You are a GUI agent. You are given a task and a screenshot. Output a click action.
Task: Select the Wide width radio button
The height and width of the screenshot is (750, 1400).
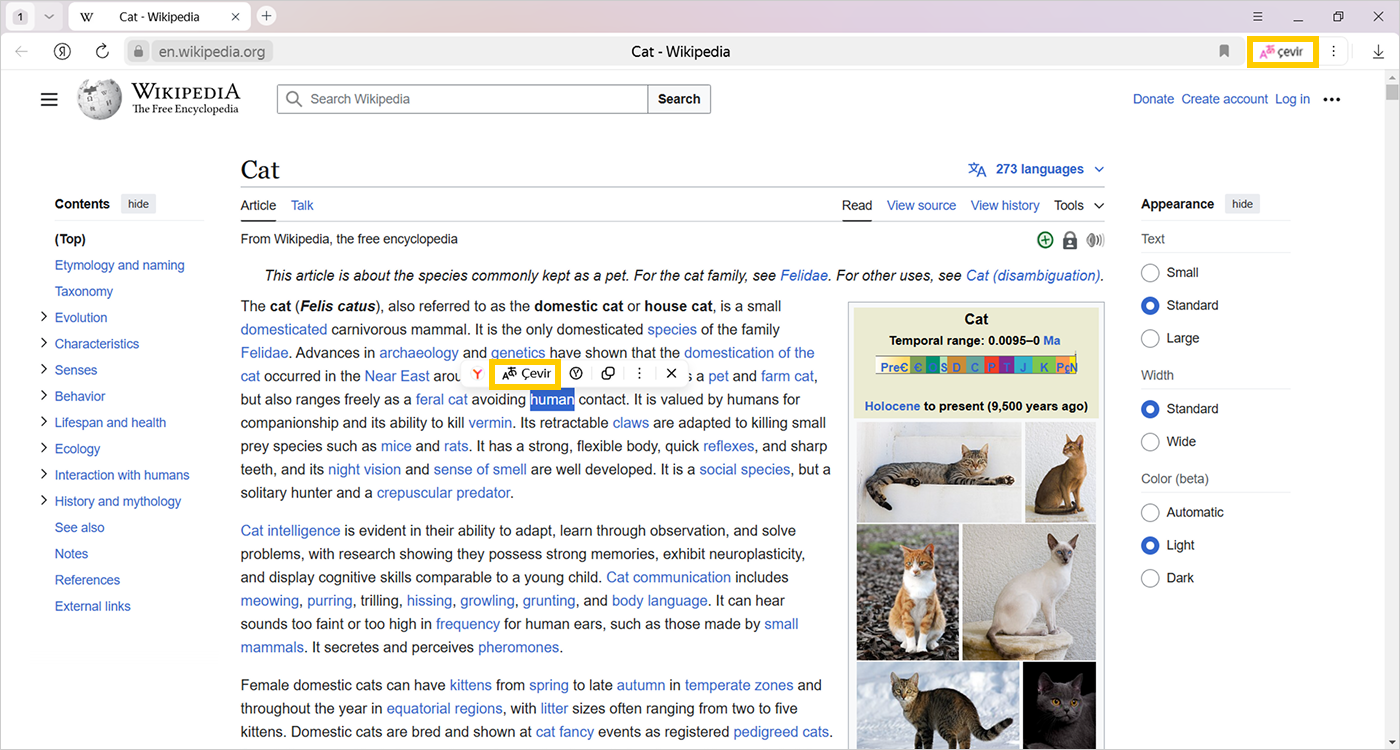(1150, 441)
